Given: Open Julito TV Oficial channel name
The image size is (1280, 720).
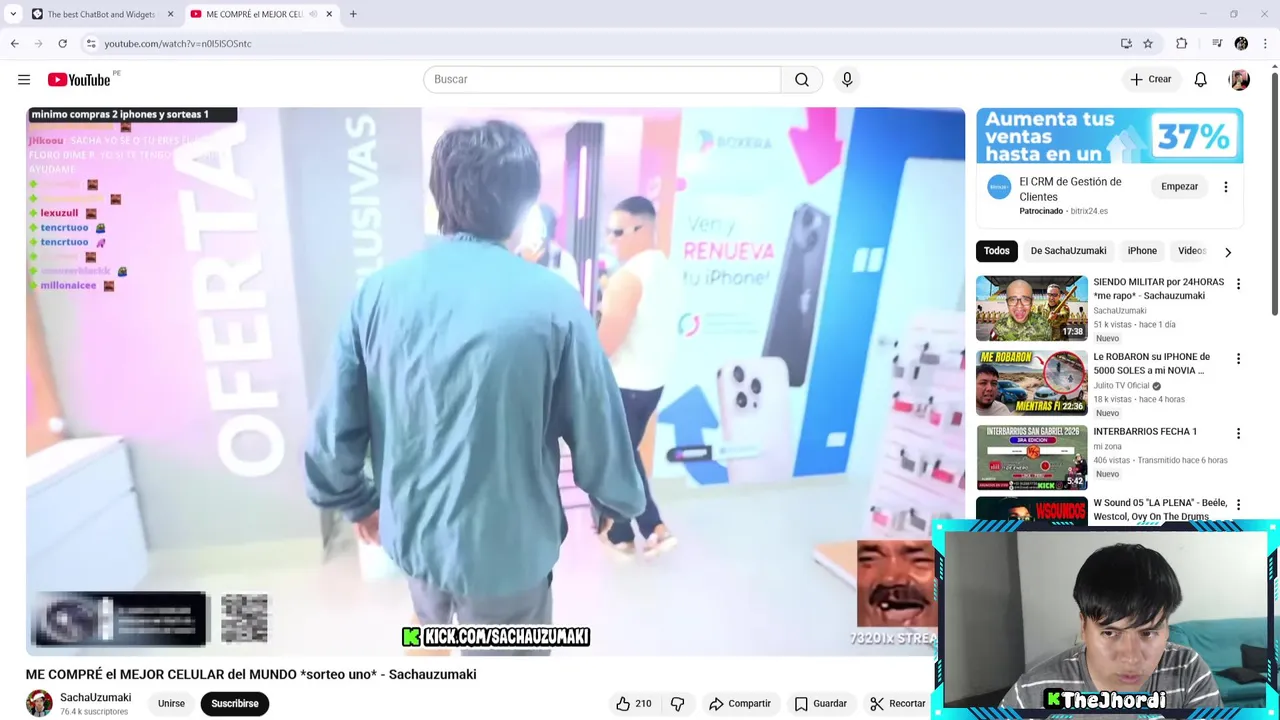Looking at the screenshot, I should [x=1121, y=385].
